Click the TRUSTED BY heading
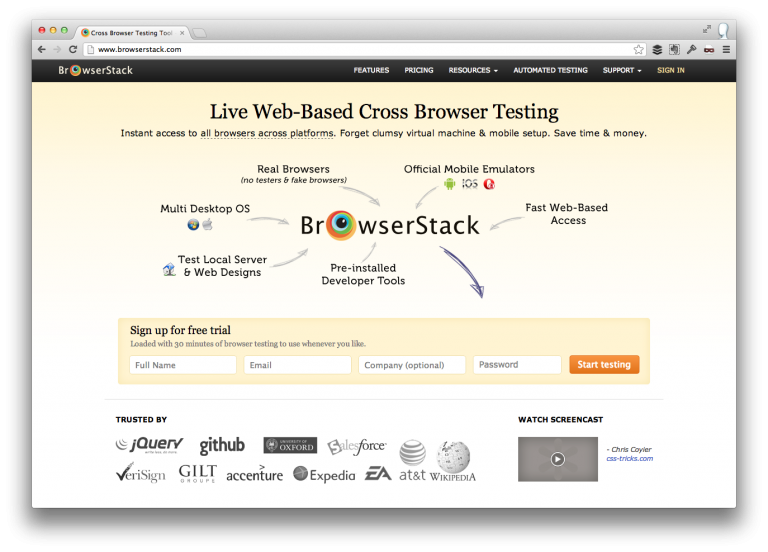Viewport: 768px width, 552px height. (x=141, y=420)
